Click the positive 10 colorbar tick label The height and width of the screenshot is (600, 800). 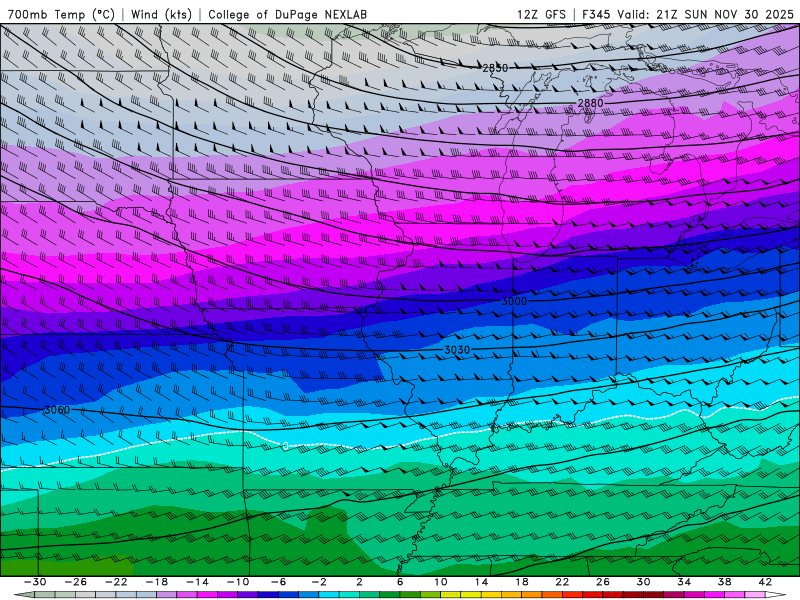[441, 582]
